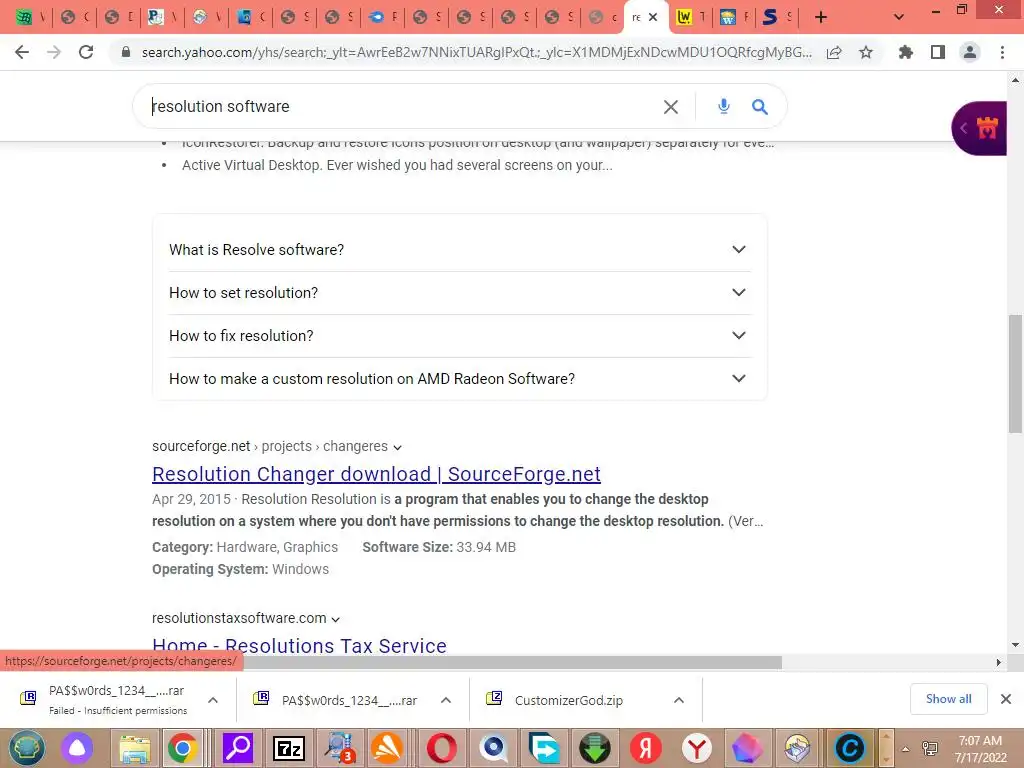Open Resolution Changer download SourceForge link
The image size is (1024, 768).
pyautogui.click(x=376, y=474)
